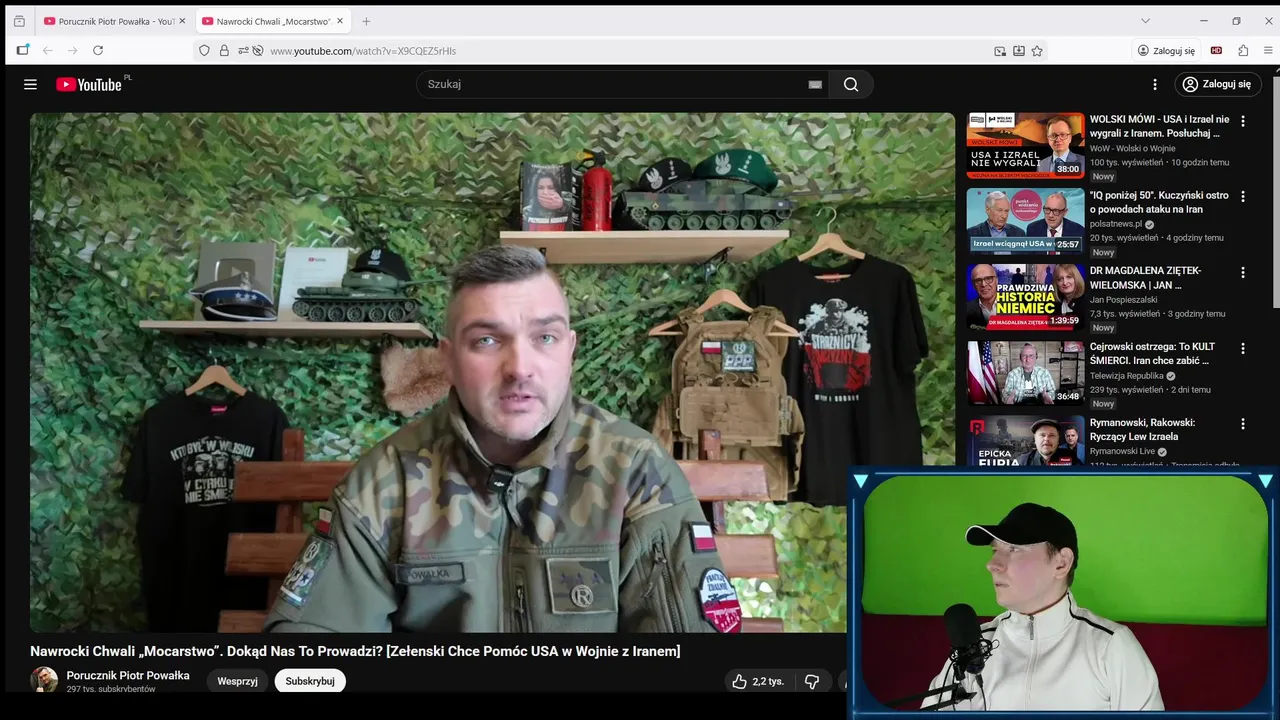The width and height of the screenshot is (1280, 720).
Task: Click the save-page icon in address bar
Action: pyautogui.click(x=1018, y=50)
